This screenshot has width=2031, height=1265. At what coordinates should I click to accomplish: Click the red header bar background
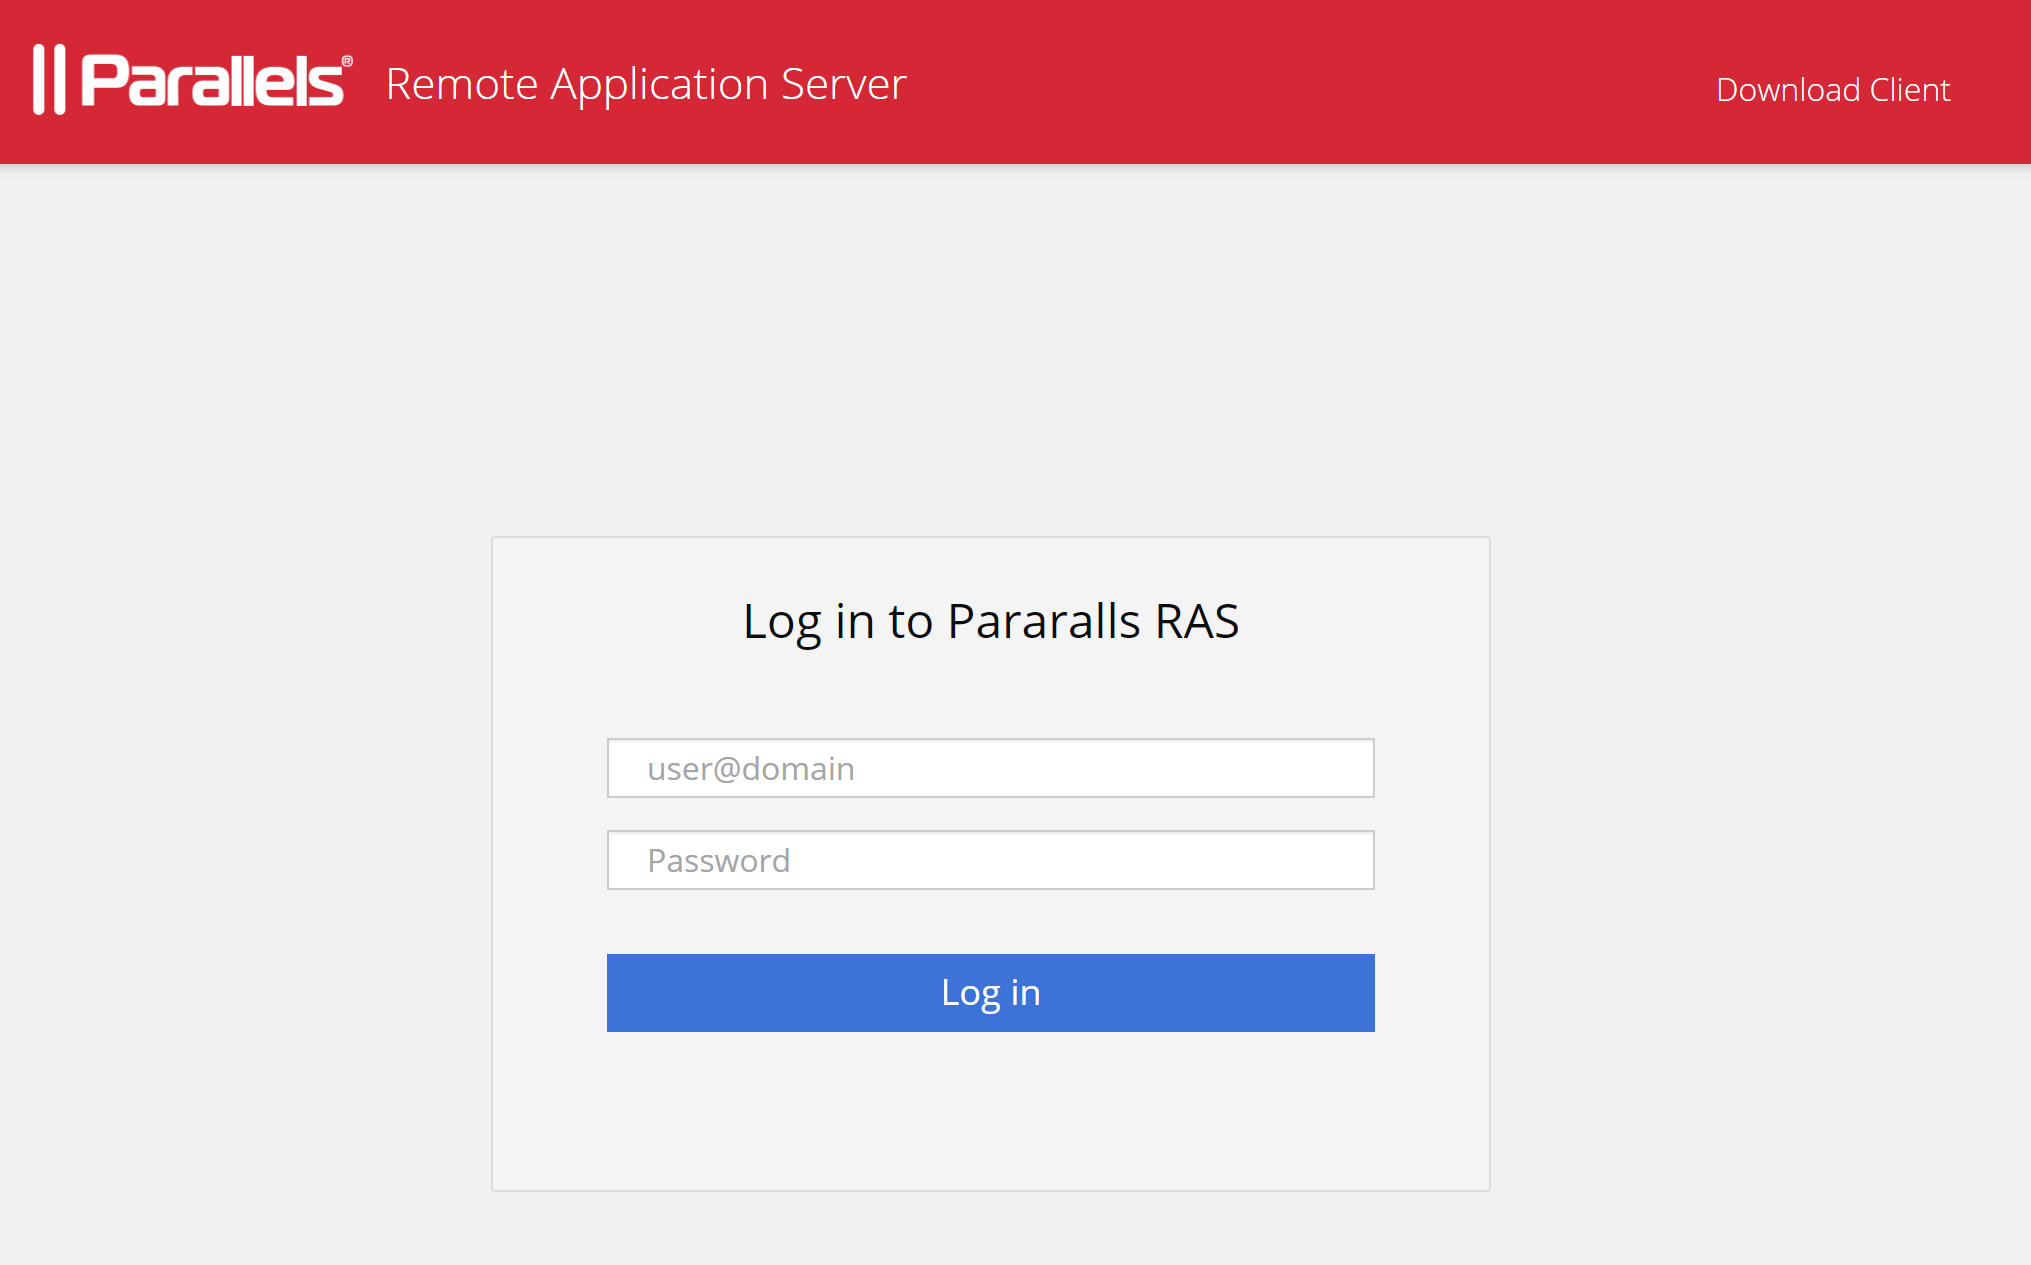point(1300,80)
